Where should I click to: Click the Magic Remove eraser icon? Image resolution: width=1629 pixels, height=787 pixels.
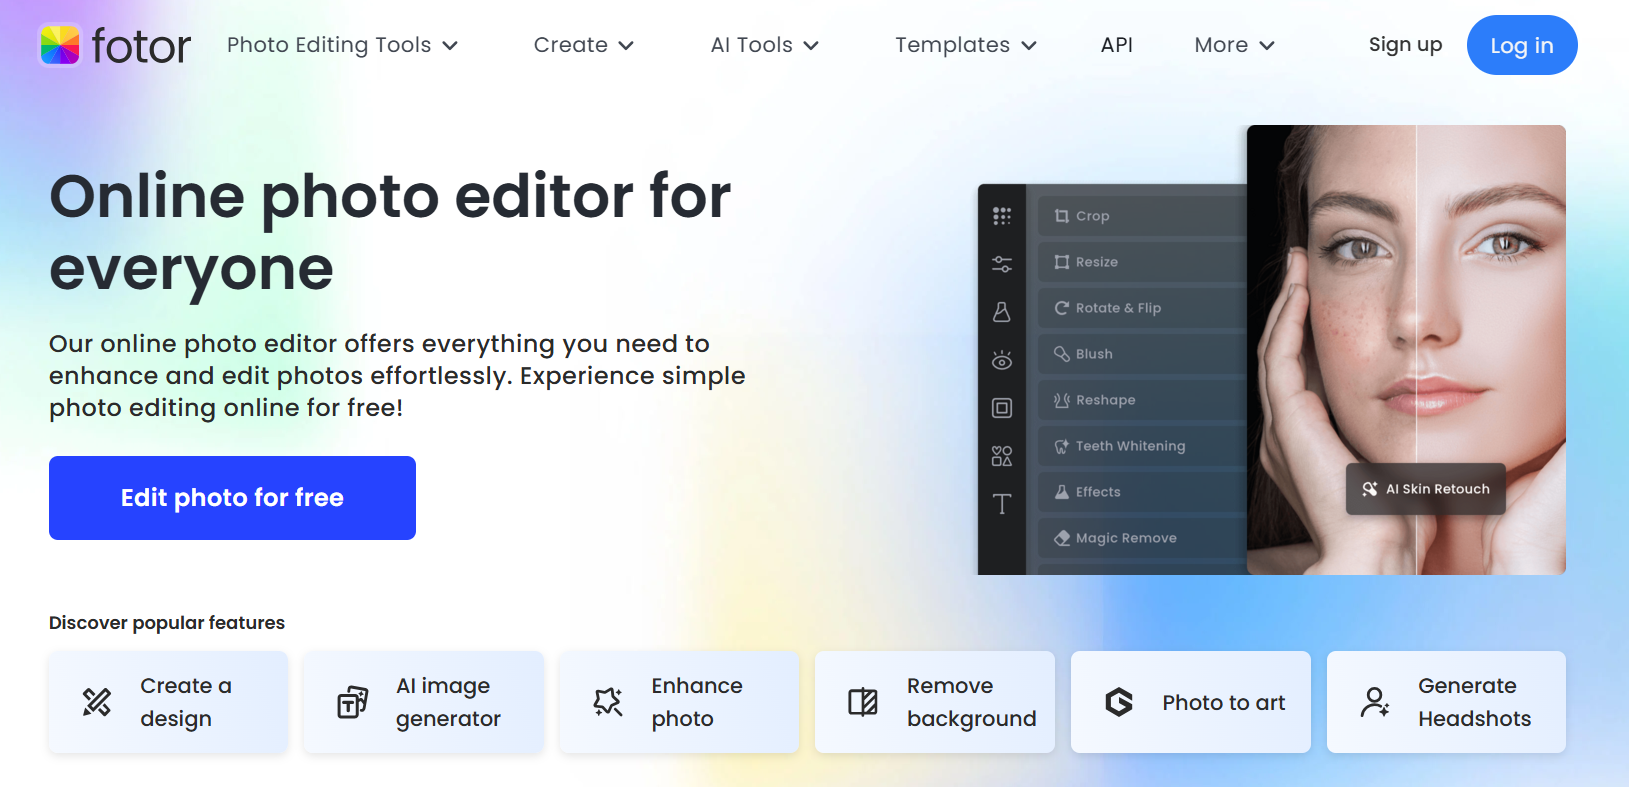point(1062,538)
